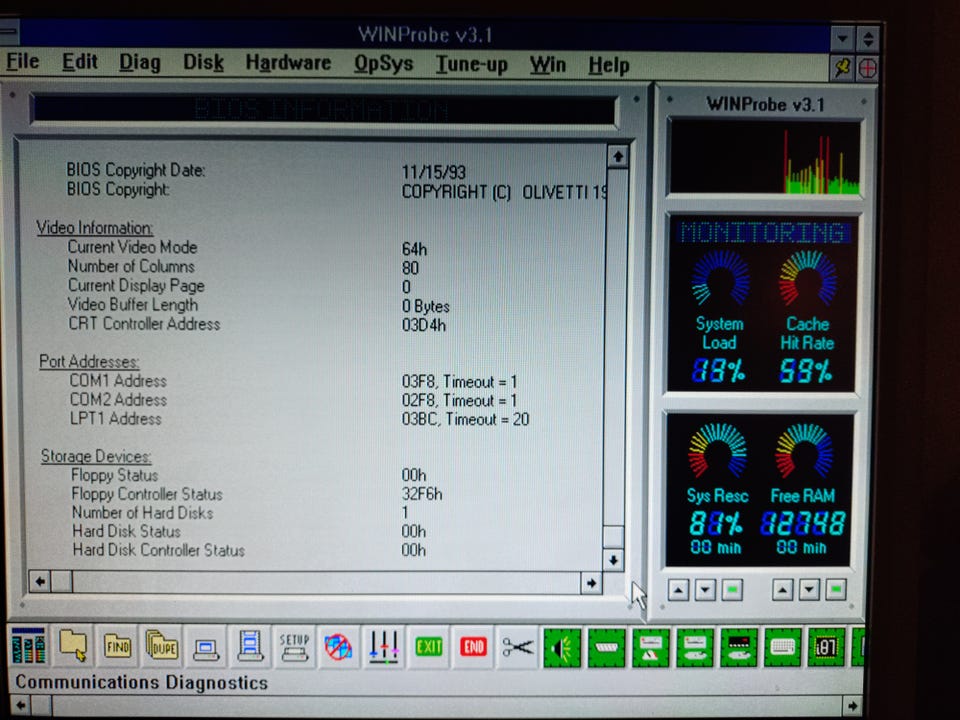Click the Floppy Controller Status value 32F6h
960x720 pixels.
422,494
